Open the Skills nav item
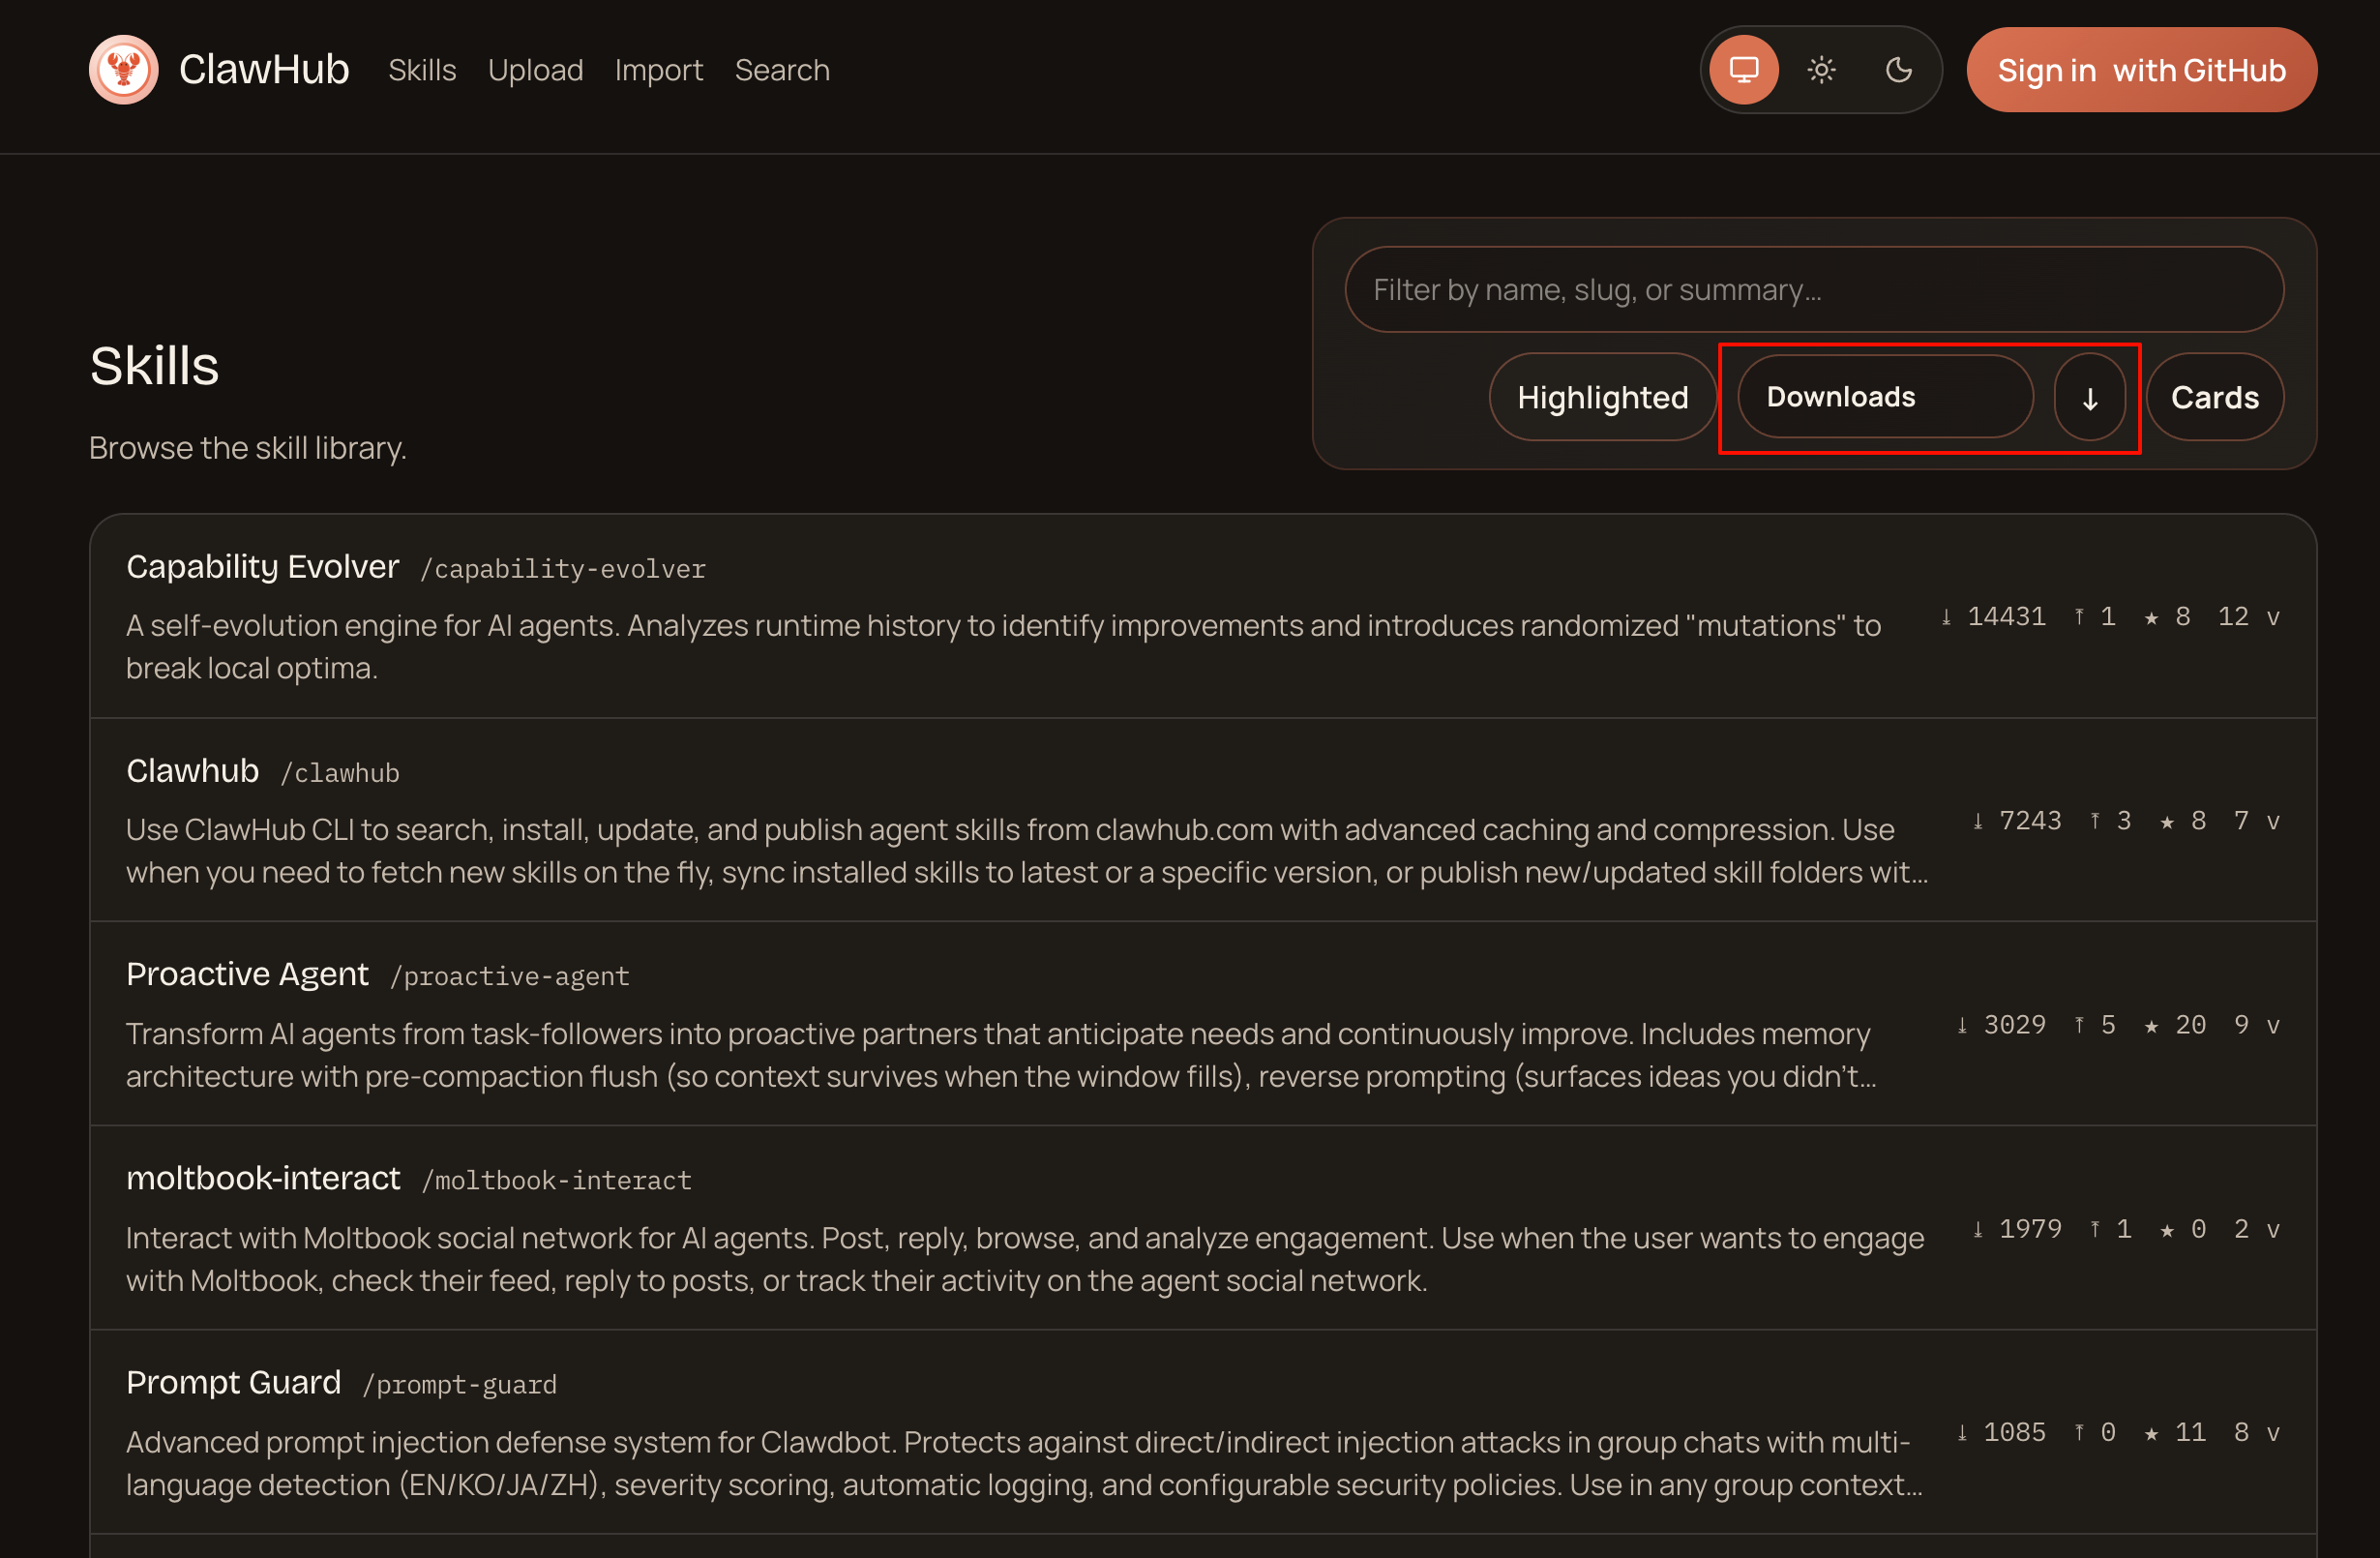 (x=422, y=70)
